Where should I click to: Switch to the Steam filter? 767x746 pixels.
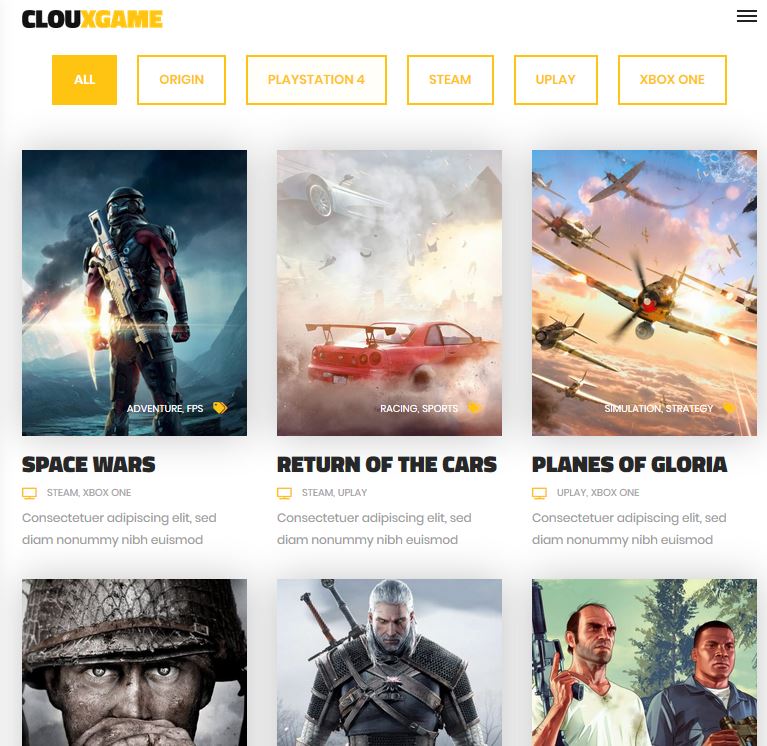point(450,80)
